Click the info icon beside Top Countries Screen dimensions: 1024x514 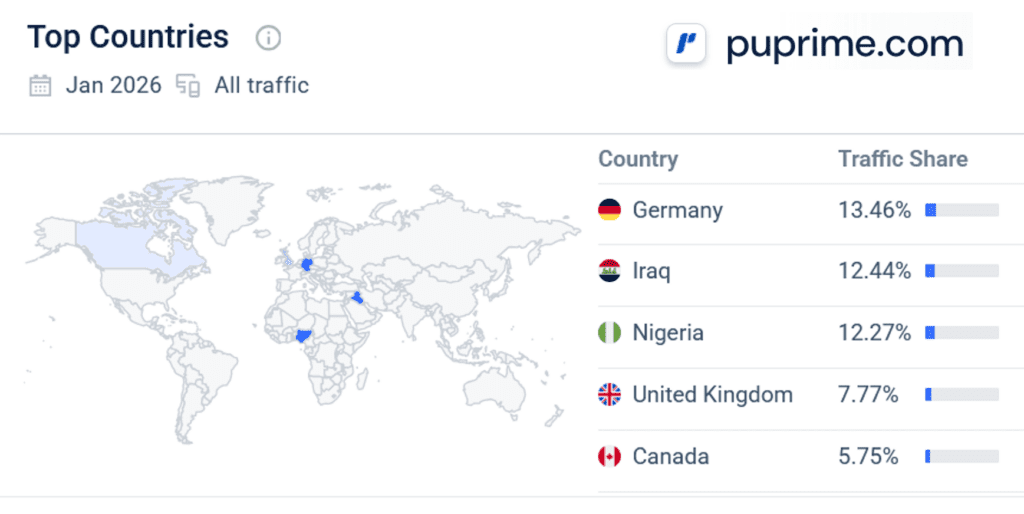tap(268, 39)
